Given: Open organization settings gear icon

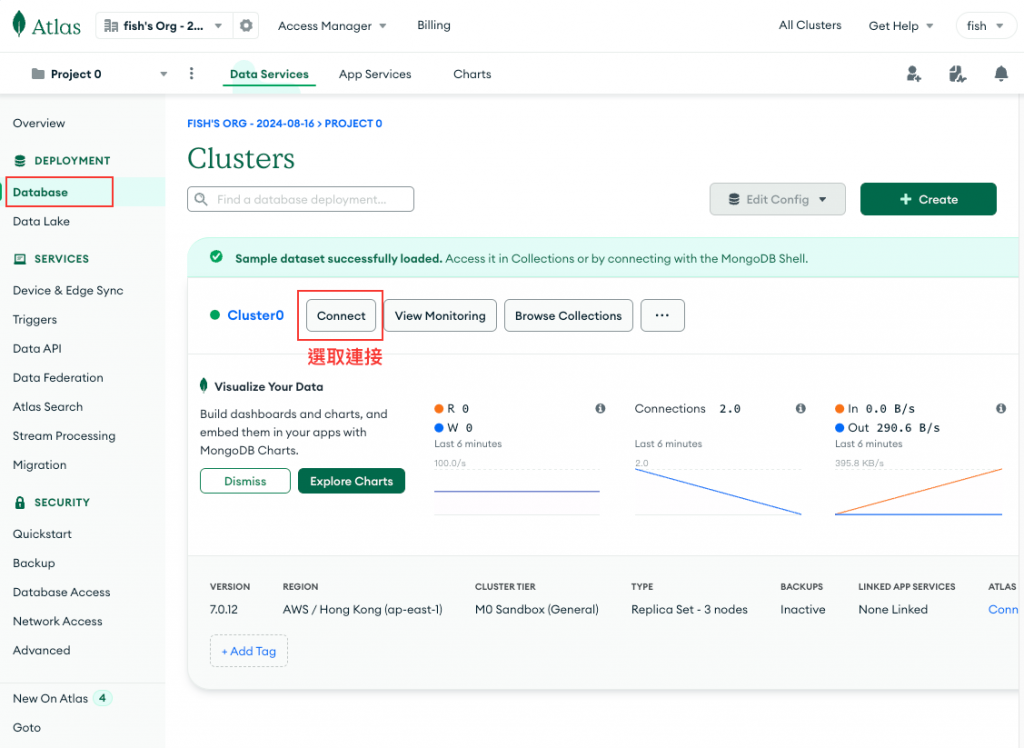Looking at the screenshot, I should coord(246,25).
